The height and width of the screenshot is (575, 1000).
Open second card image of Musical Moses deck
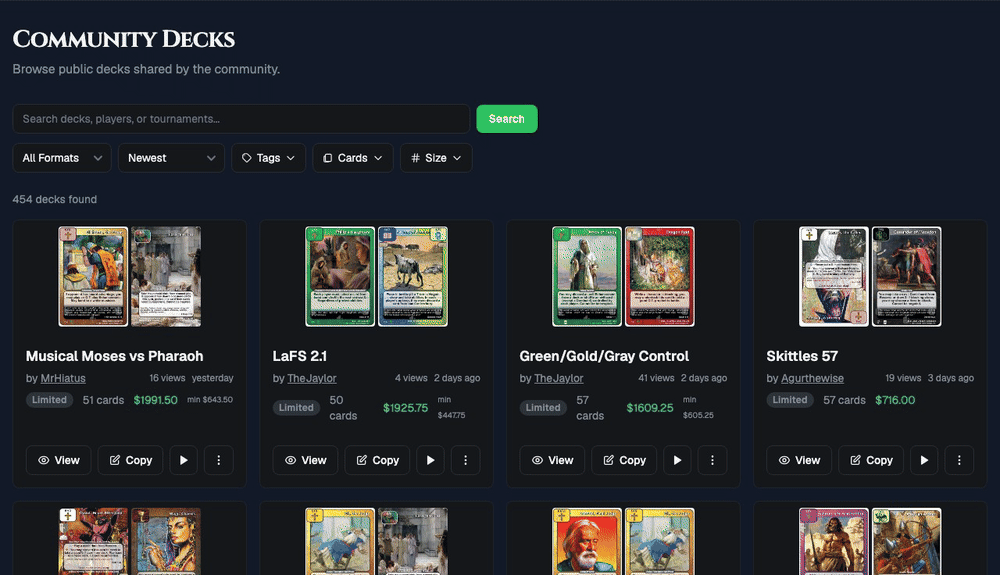pyautogui.click(x=166, y=277)
